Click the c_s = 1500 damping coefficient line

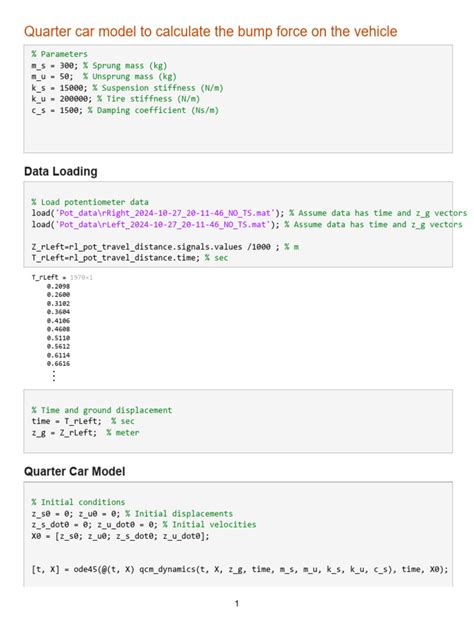pyautogui.click(x=125, y=110)
